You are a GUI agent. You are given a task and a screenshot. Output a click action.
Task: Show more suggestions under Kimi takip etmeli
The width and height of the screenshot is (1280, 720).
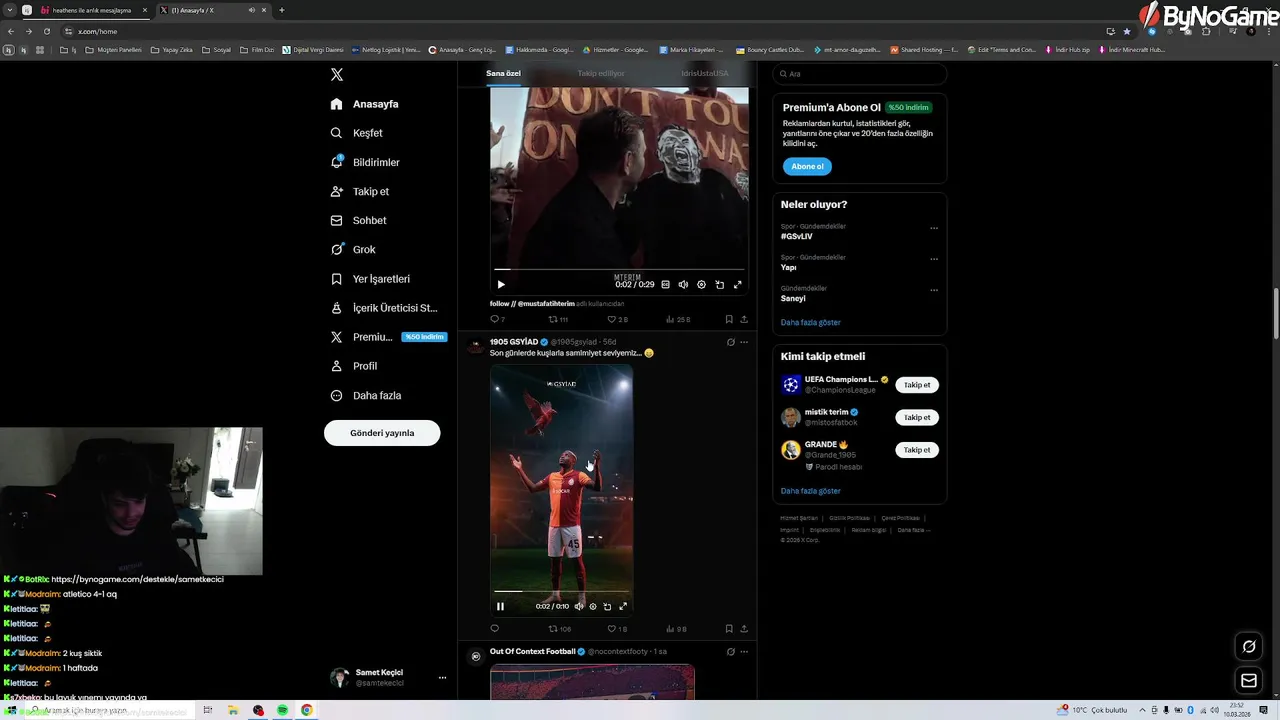tap(811, 491)
